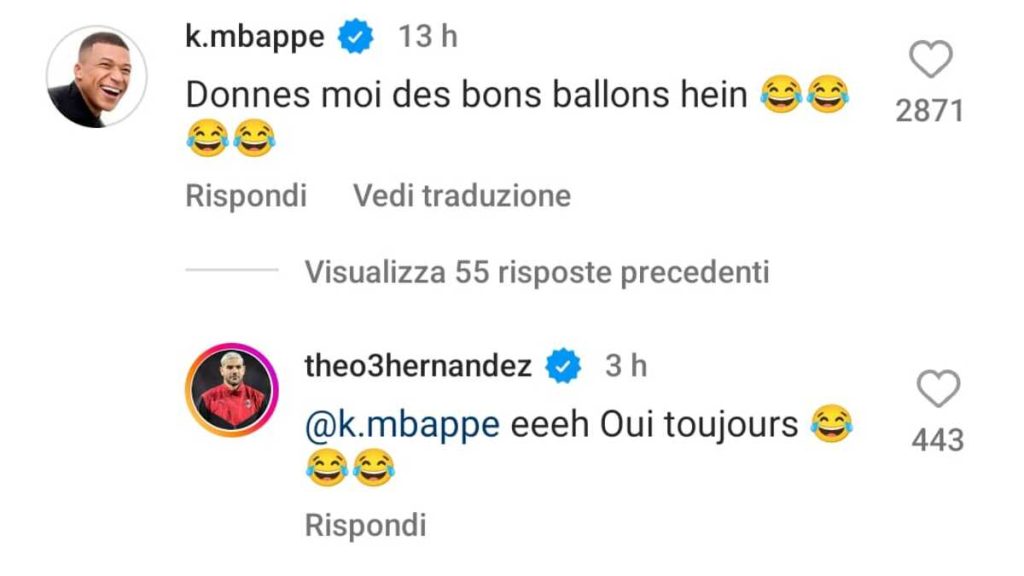Click the verified badge next to k.mbappe
The image size is (1024, 576).
pos(355,37)
